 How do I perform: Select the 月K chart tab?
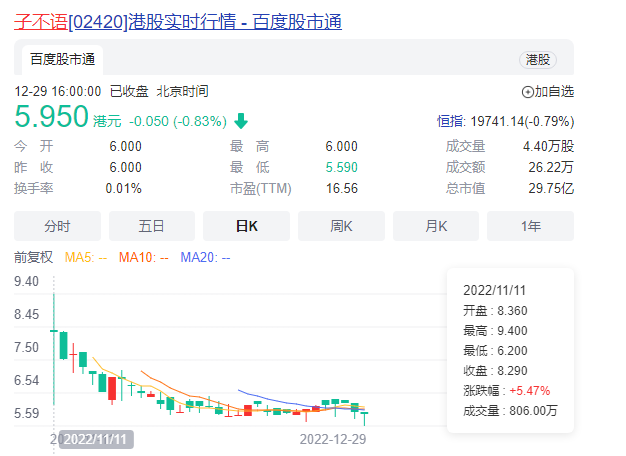pos(436,226)
